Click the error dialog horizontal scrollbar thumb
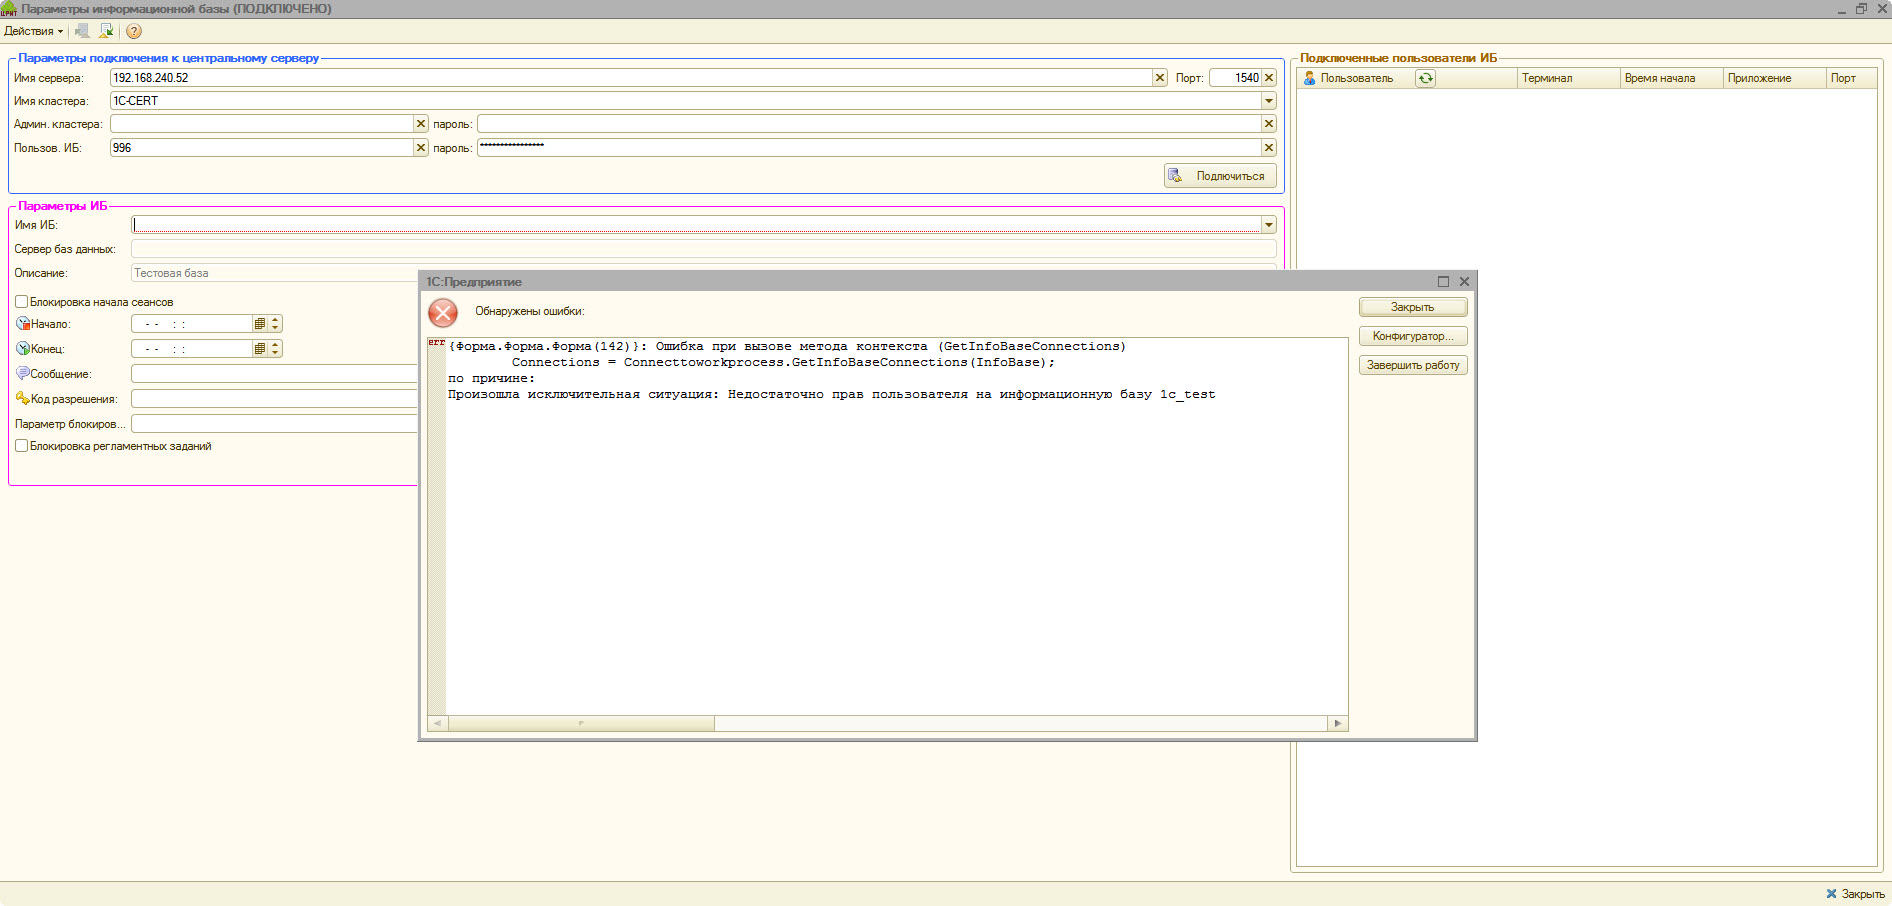Viewport: 1892px width, 906px height. [x=581, y=723]
